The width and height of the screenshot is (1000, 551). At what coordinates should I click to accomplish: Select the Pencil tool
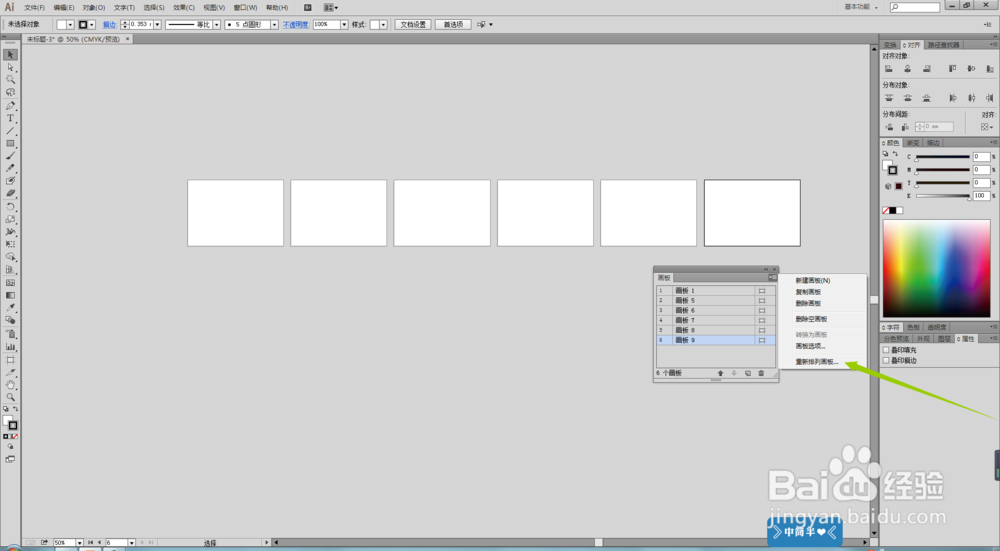pyautogui.click(x=10, y=168)
